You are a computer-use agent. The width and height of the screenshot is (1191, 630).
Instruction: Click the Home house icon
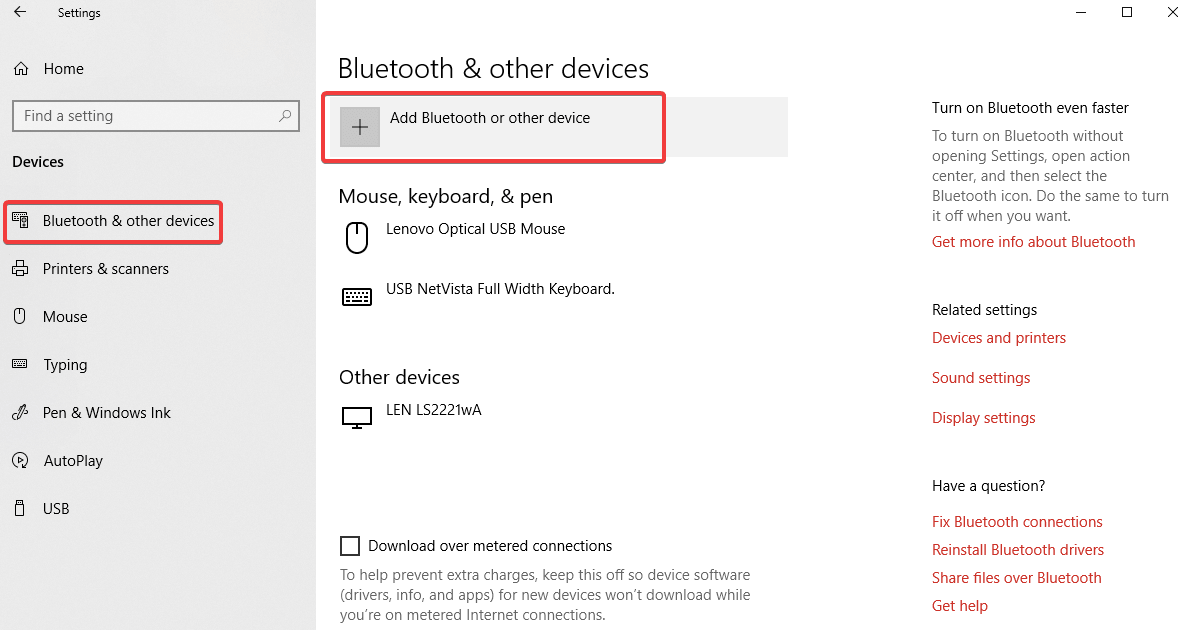pos(21,69)
